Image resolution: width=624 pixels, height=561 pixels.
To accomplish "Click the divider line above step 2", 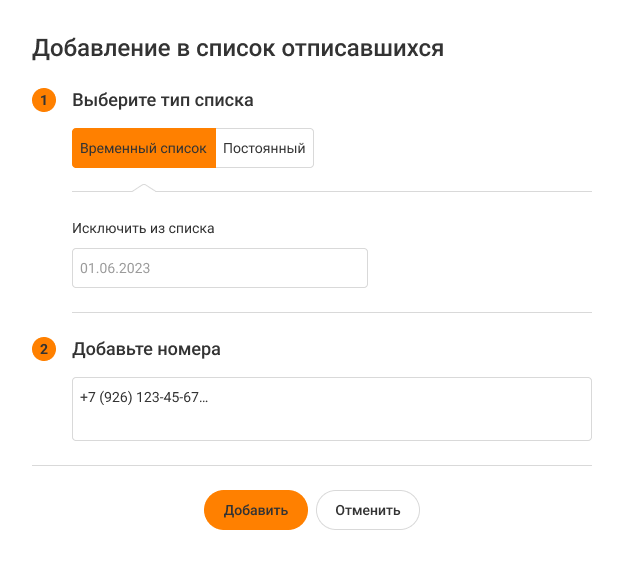I will coord(332,312).
